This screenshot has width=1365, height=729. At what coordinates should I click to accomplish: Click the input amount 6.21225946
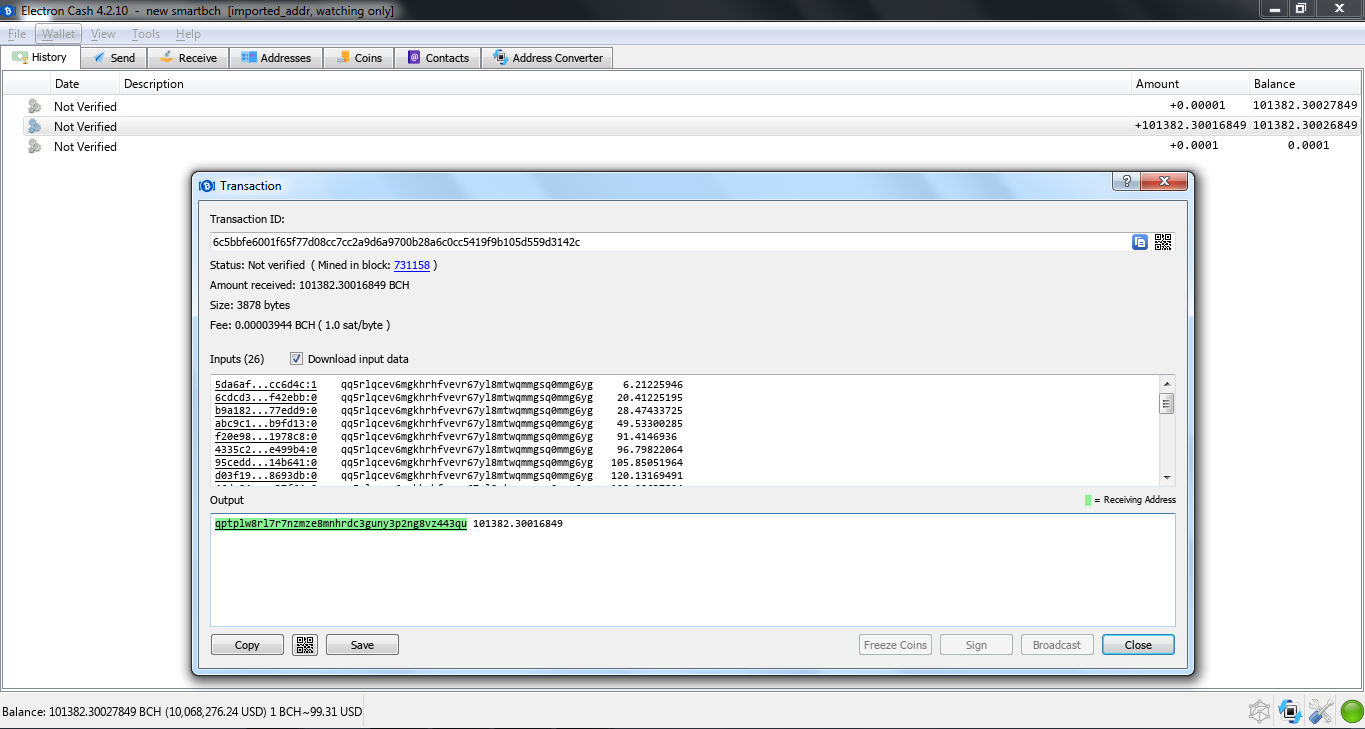652,384
